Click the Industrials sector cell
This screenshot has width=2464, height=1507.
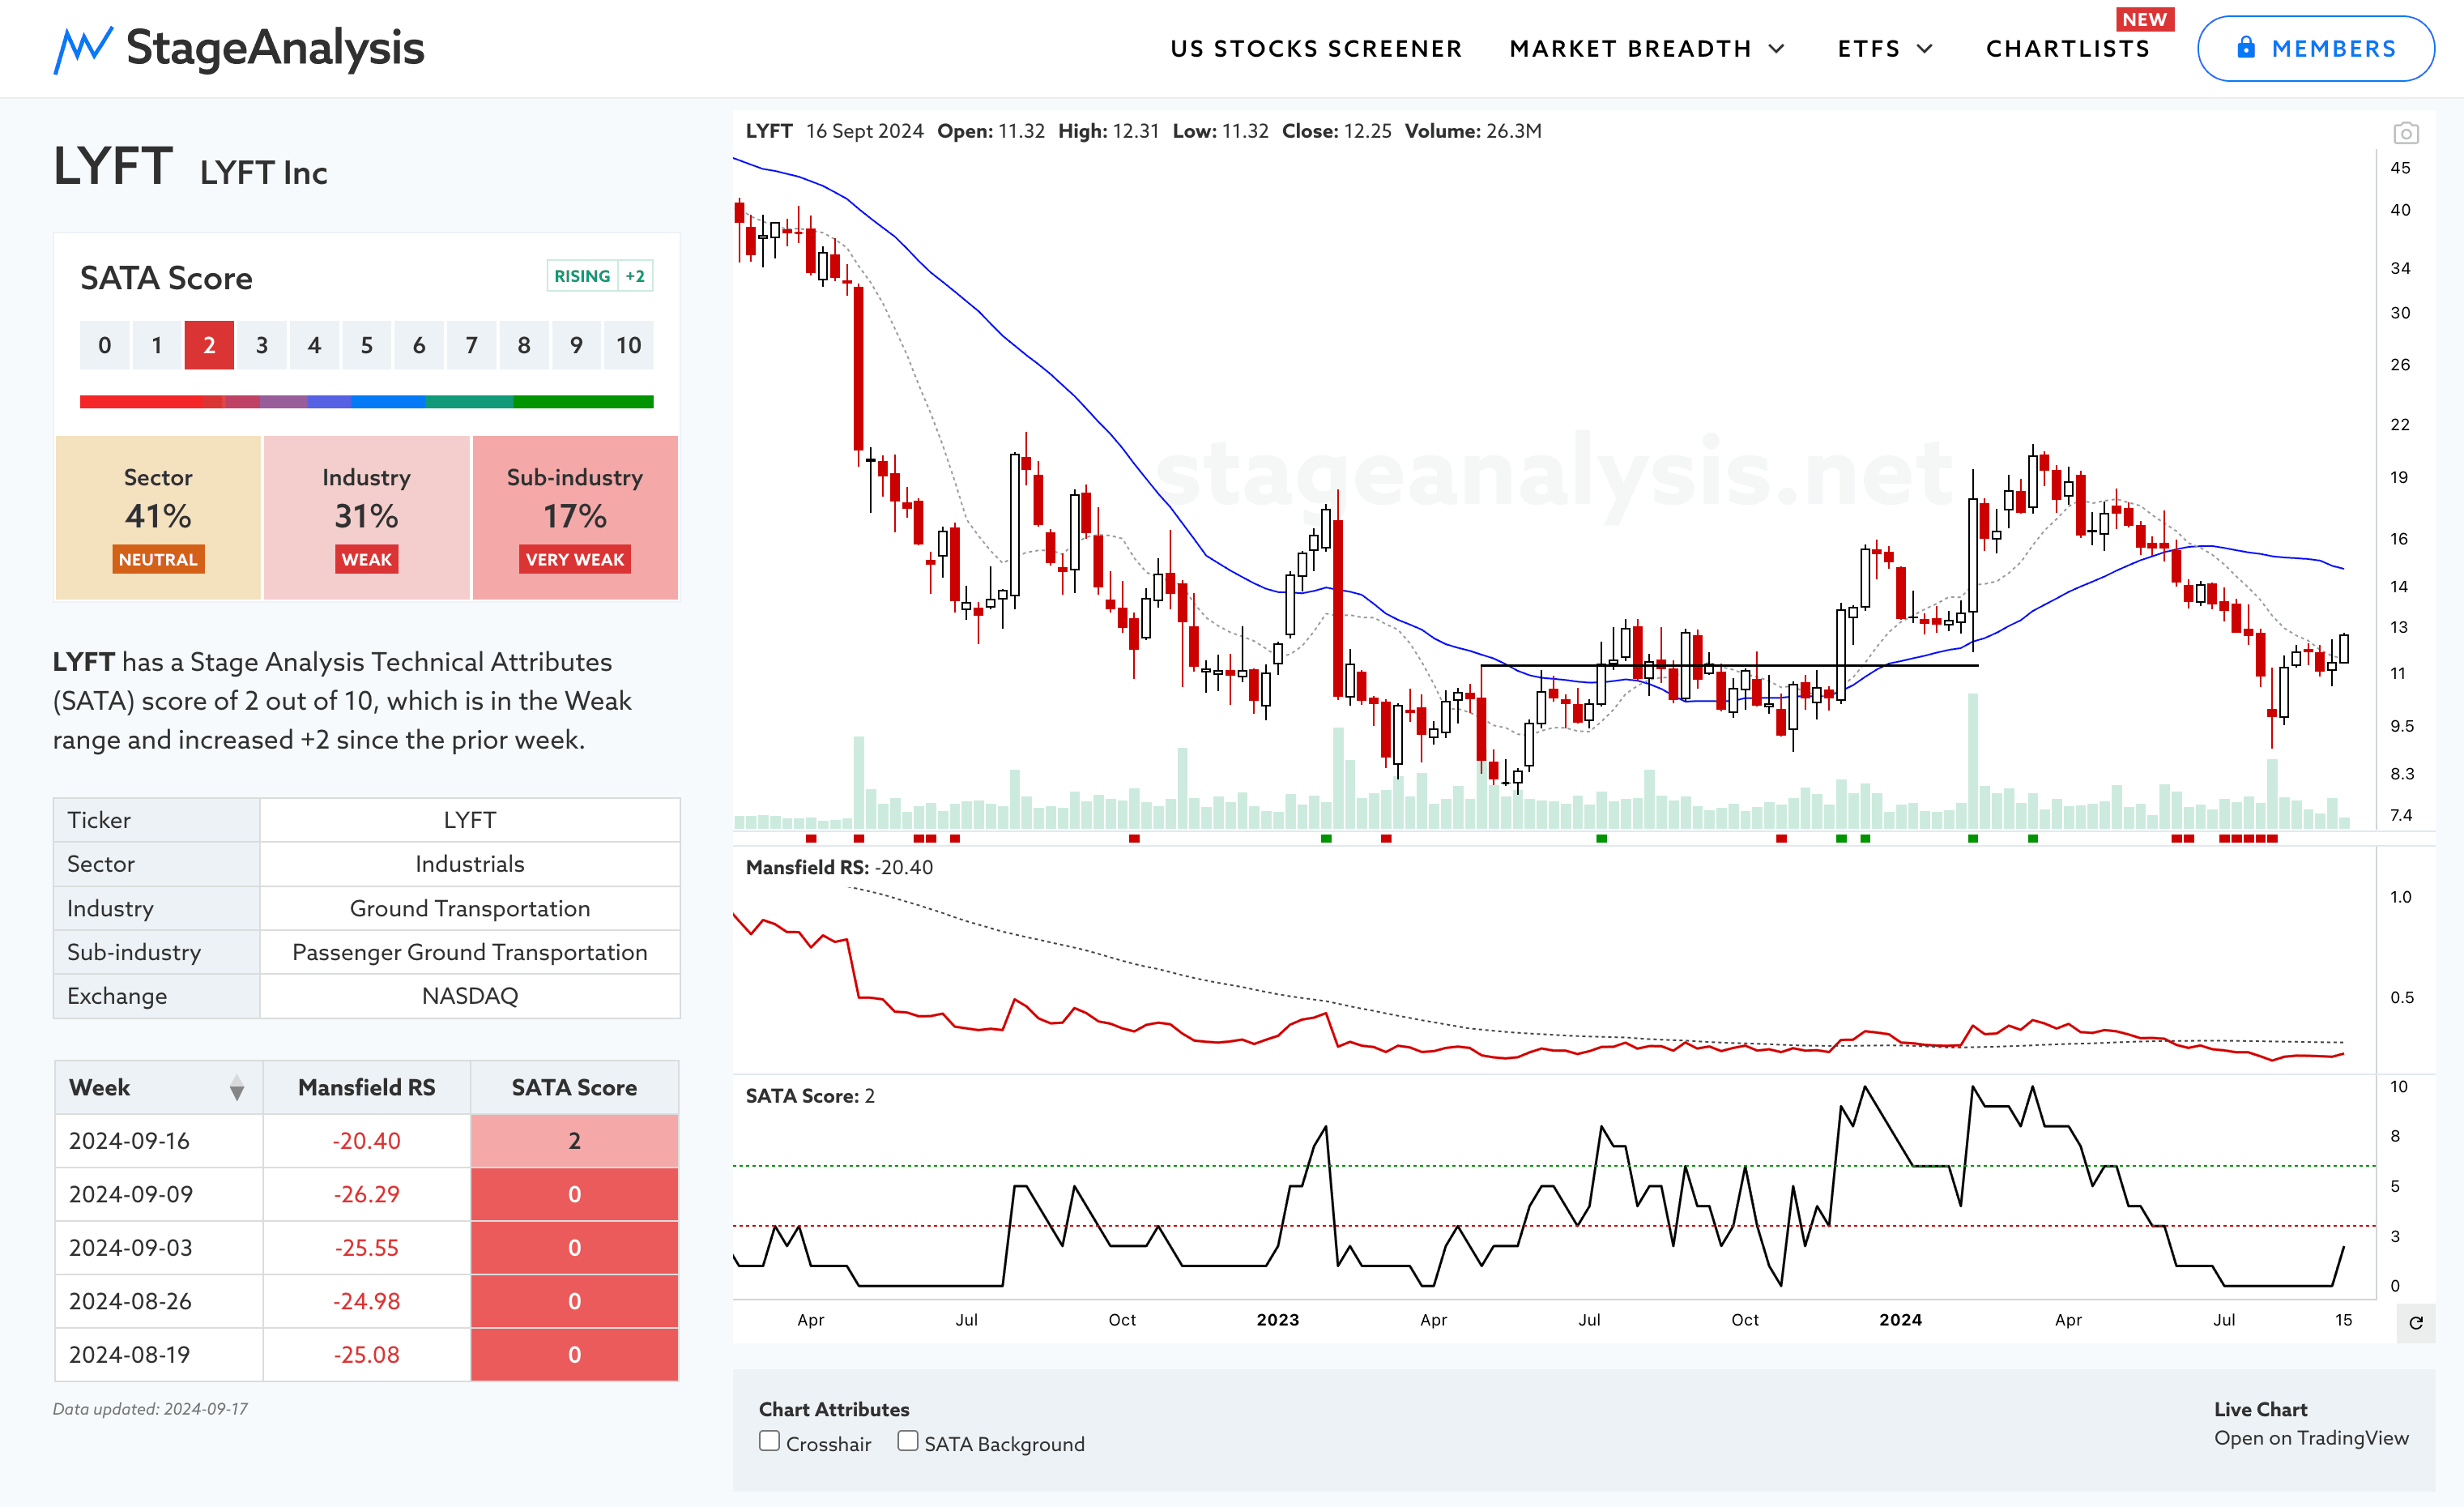click(x=470, y=864)
